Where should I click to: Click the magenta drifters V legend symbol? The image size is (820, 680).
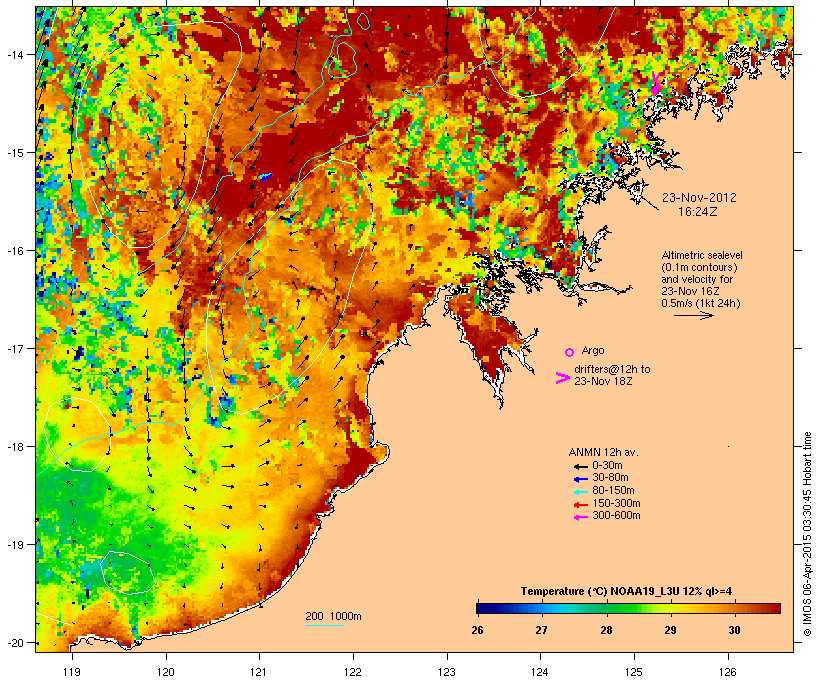(563, 378)
